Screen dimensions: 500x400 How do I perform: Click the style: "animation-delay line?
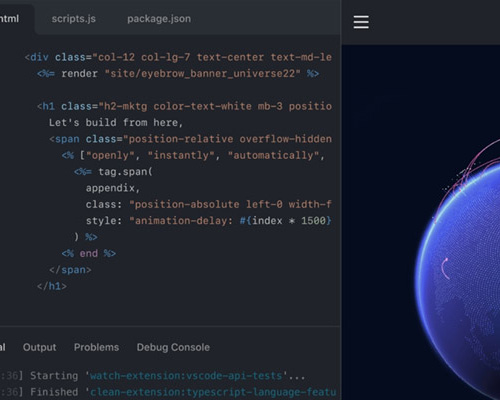click(x=209, y=221)
